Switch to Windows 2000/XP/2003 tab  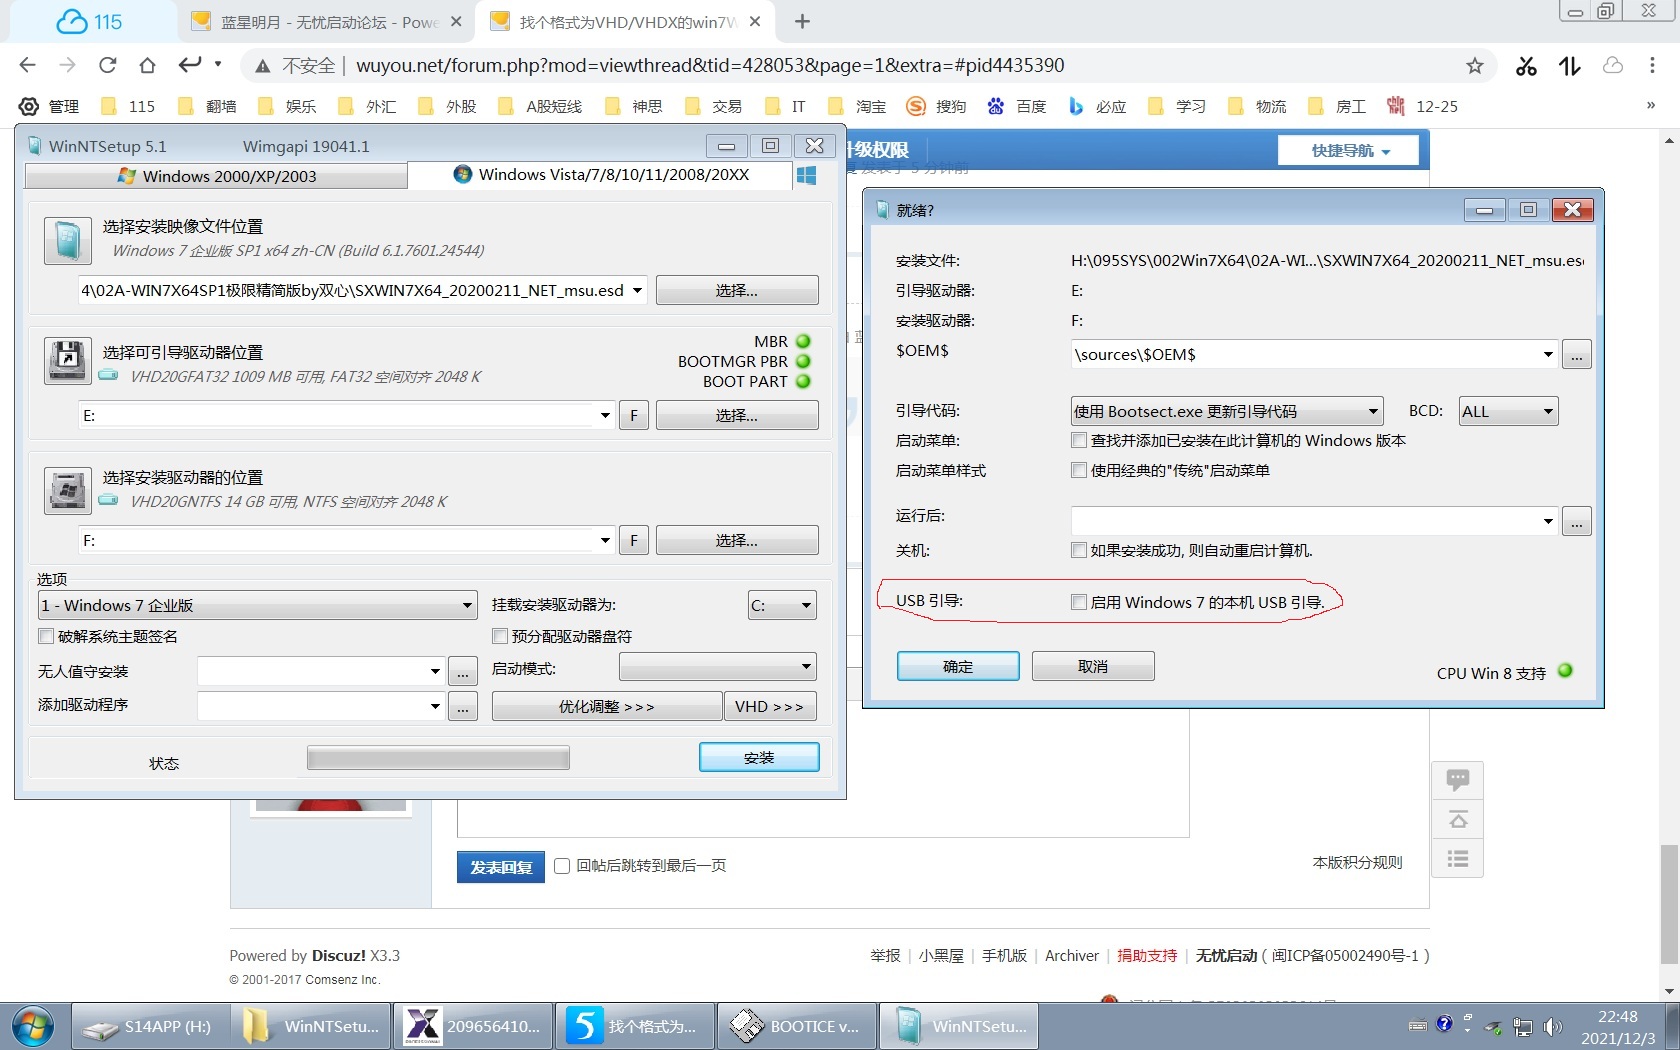[x=216, y=176]
